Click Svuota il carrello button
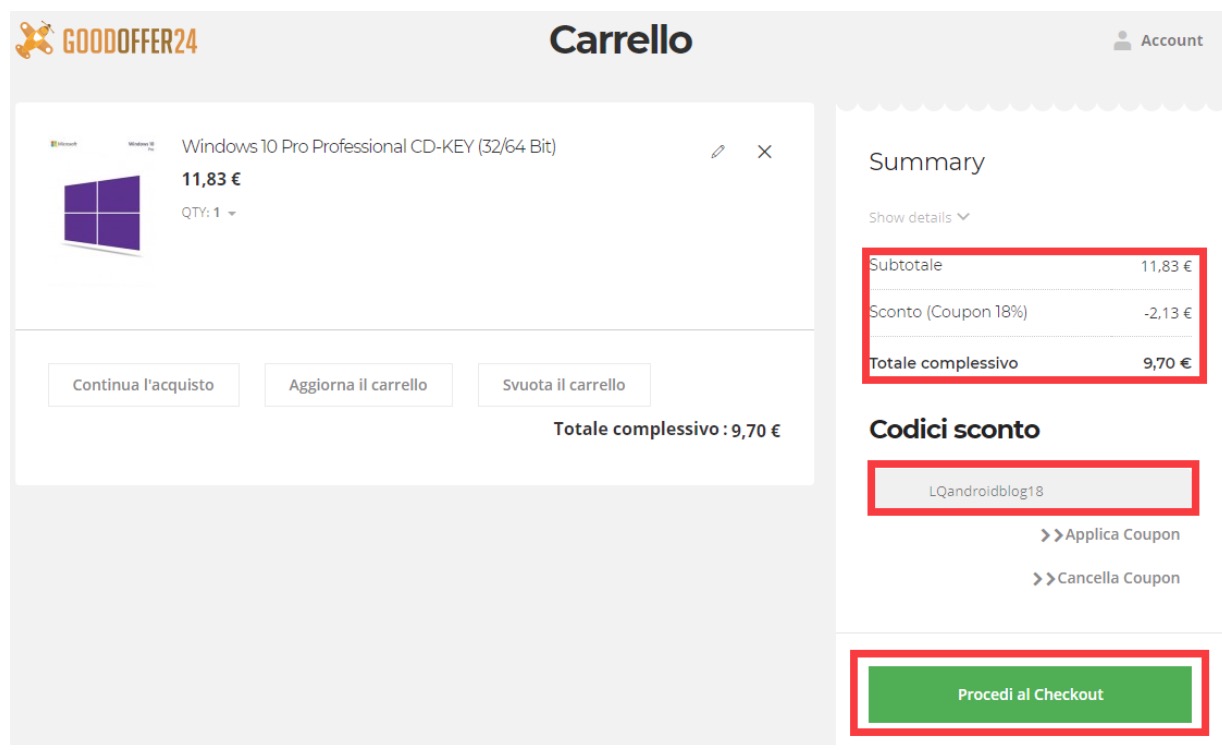 click(564, 385)
